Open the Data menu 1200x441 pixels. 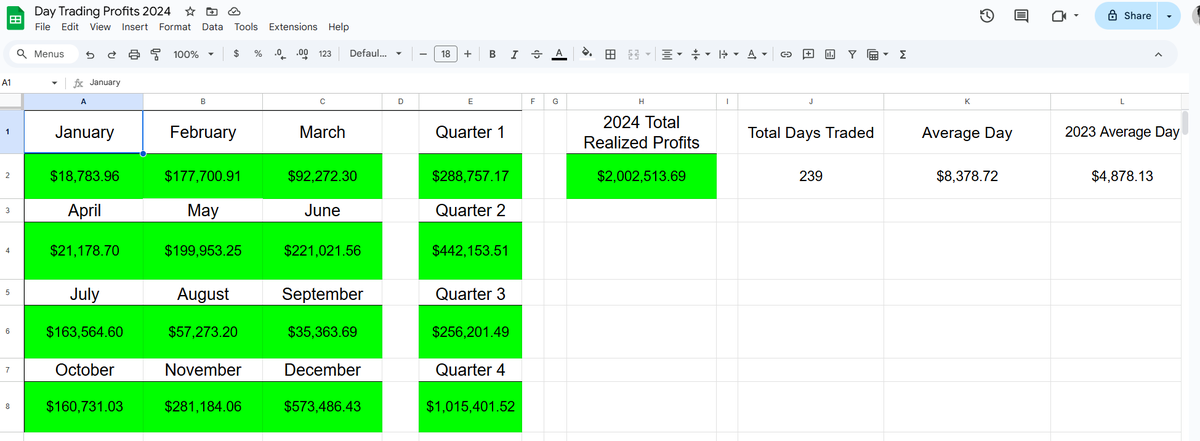212,27
